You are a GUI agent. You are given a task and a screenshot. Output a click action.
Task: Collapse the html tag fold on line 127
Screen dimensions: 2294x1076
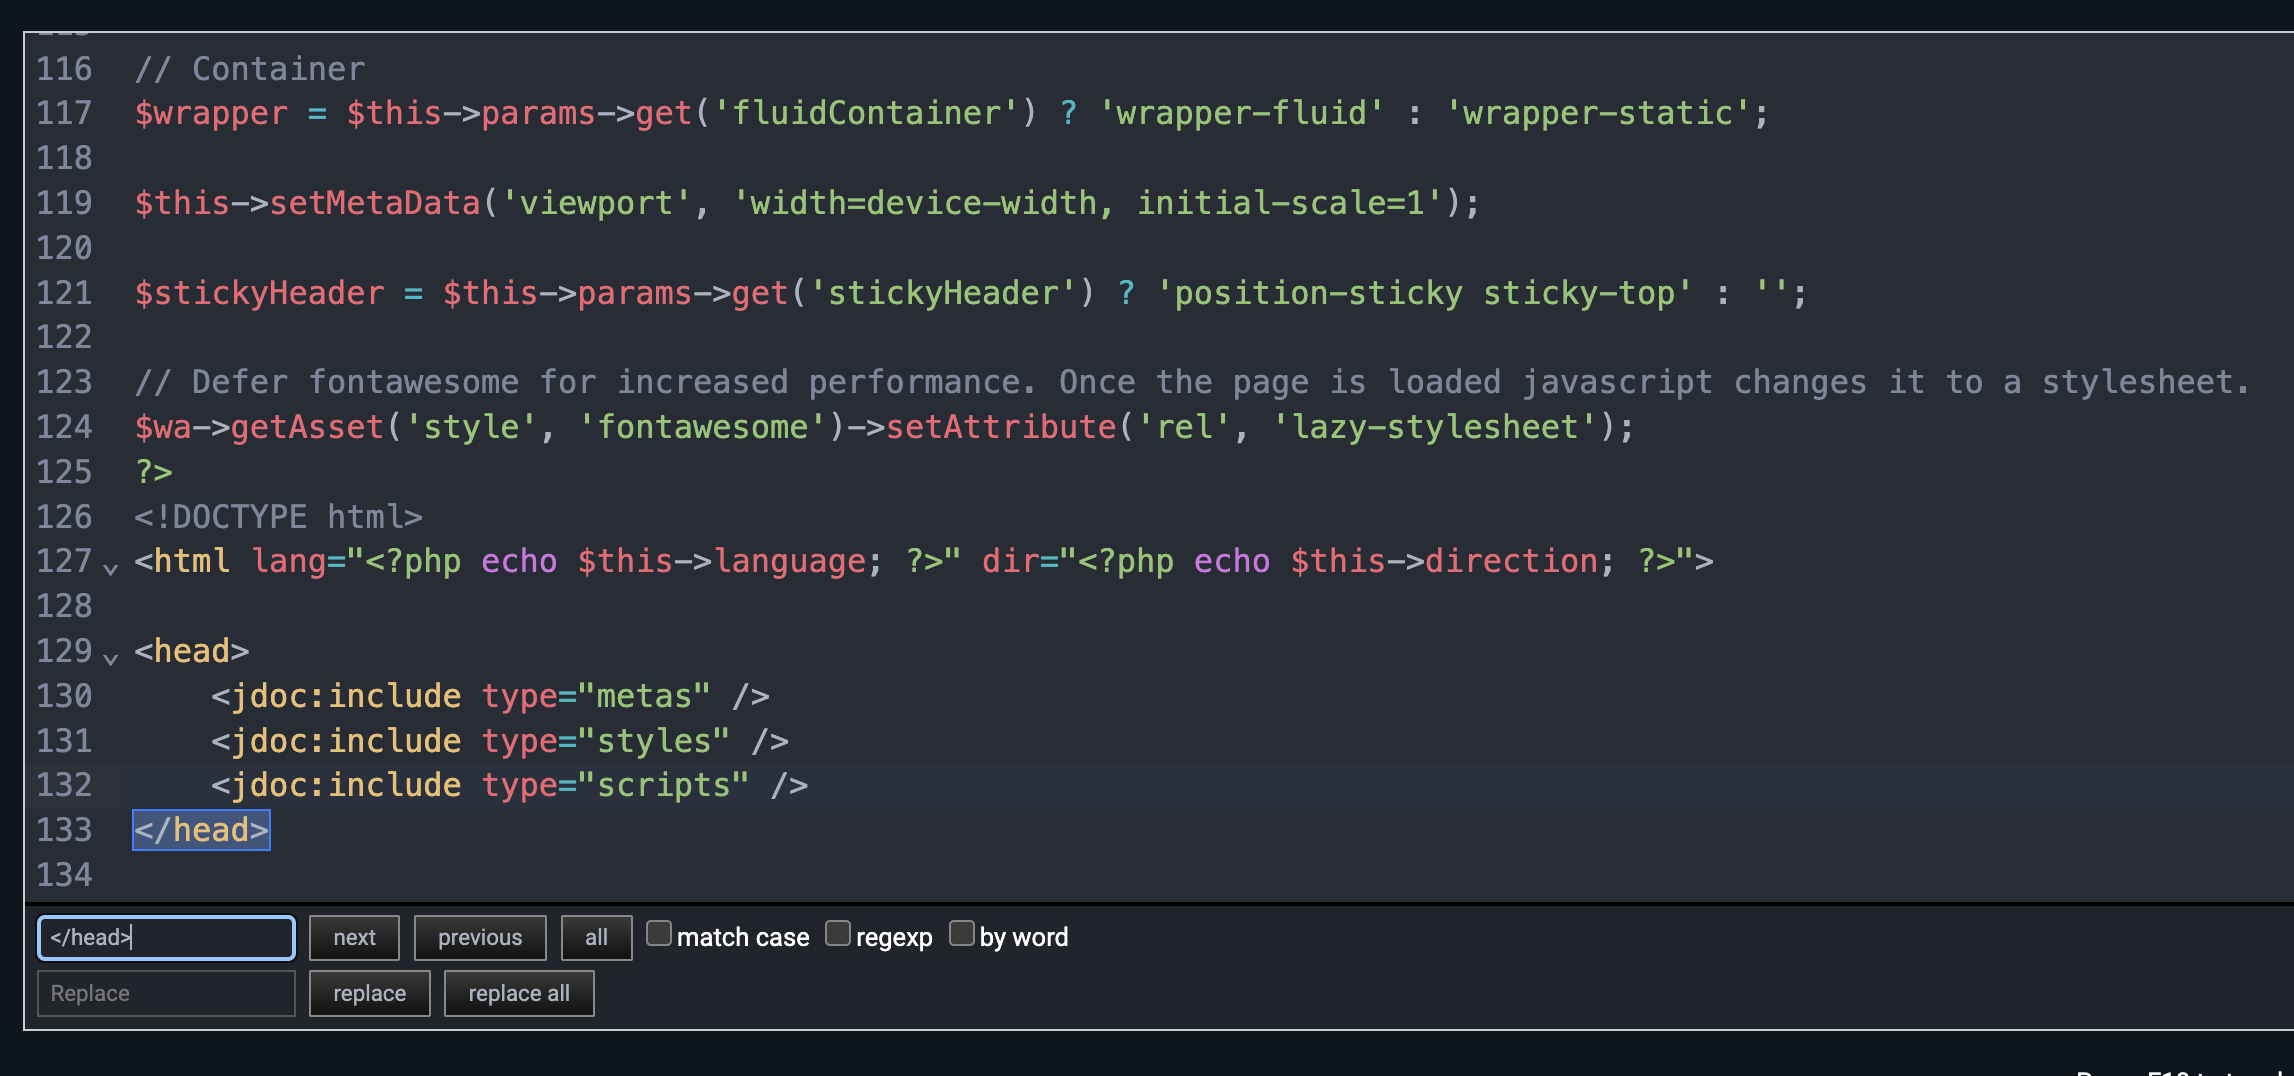click(x=111, y=567)
